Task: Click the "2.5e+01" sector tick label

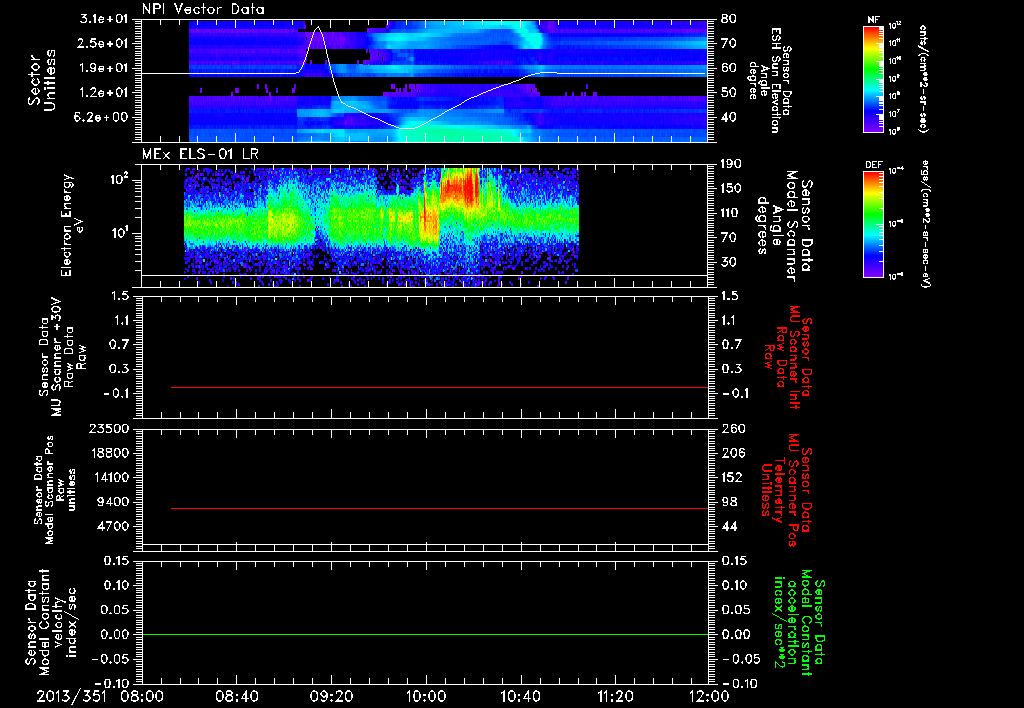Action: tap(104, 43)
